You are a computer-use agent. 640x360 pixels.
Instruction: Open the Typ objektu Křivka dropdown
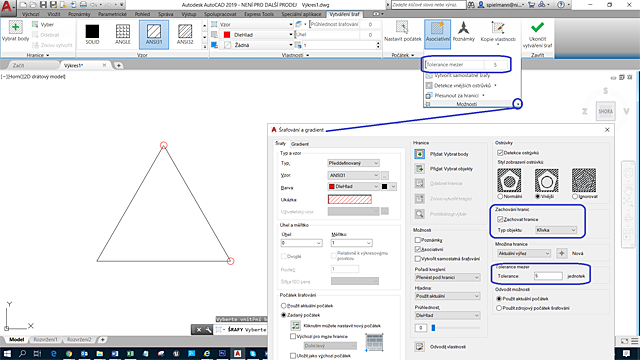tap(556, 230)
